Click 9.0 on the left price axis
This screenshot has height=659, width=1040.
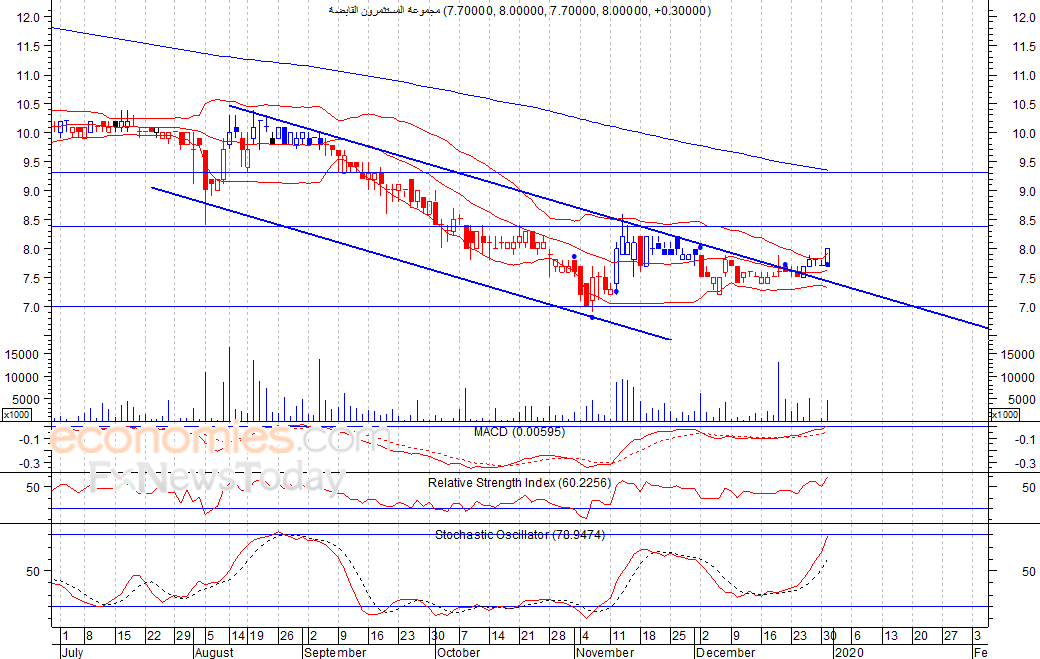[32, 192]
